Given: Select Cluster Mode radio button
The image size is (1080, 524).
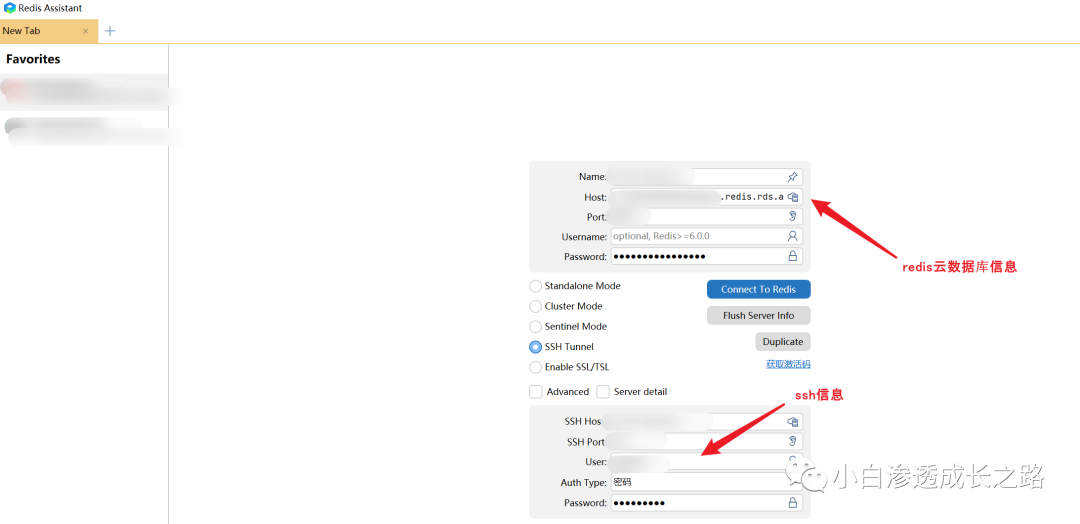Looking at the screenshot, I should tap(535, 306).
